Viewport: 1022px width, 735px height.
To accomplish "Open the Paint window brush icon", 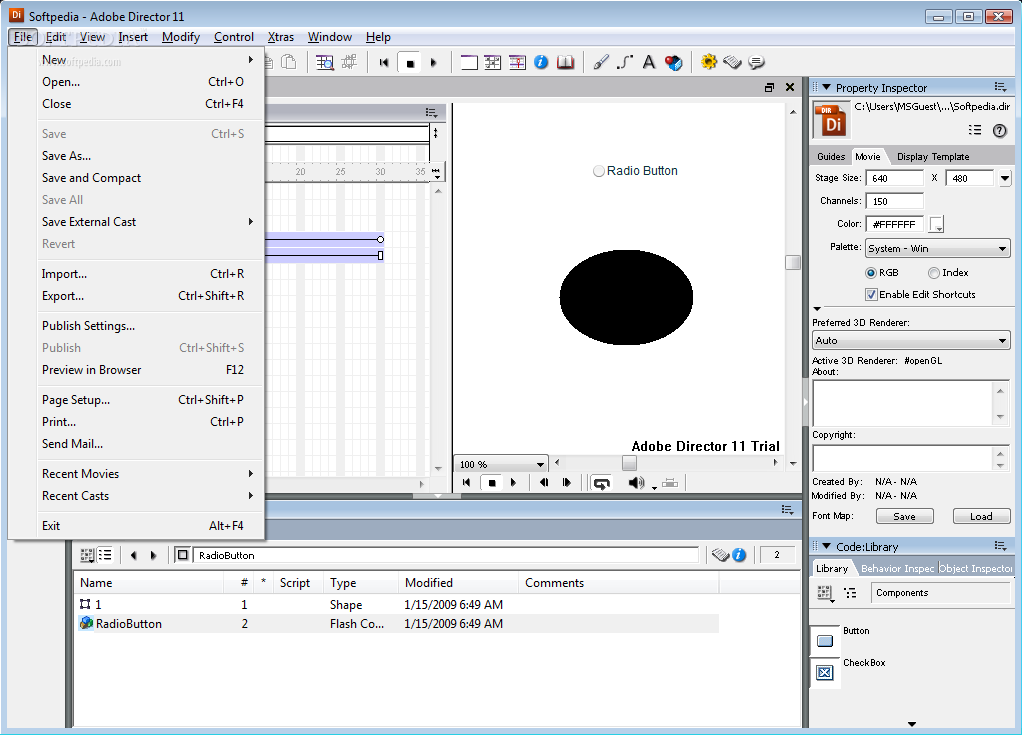I will click(601, 63).
